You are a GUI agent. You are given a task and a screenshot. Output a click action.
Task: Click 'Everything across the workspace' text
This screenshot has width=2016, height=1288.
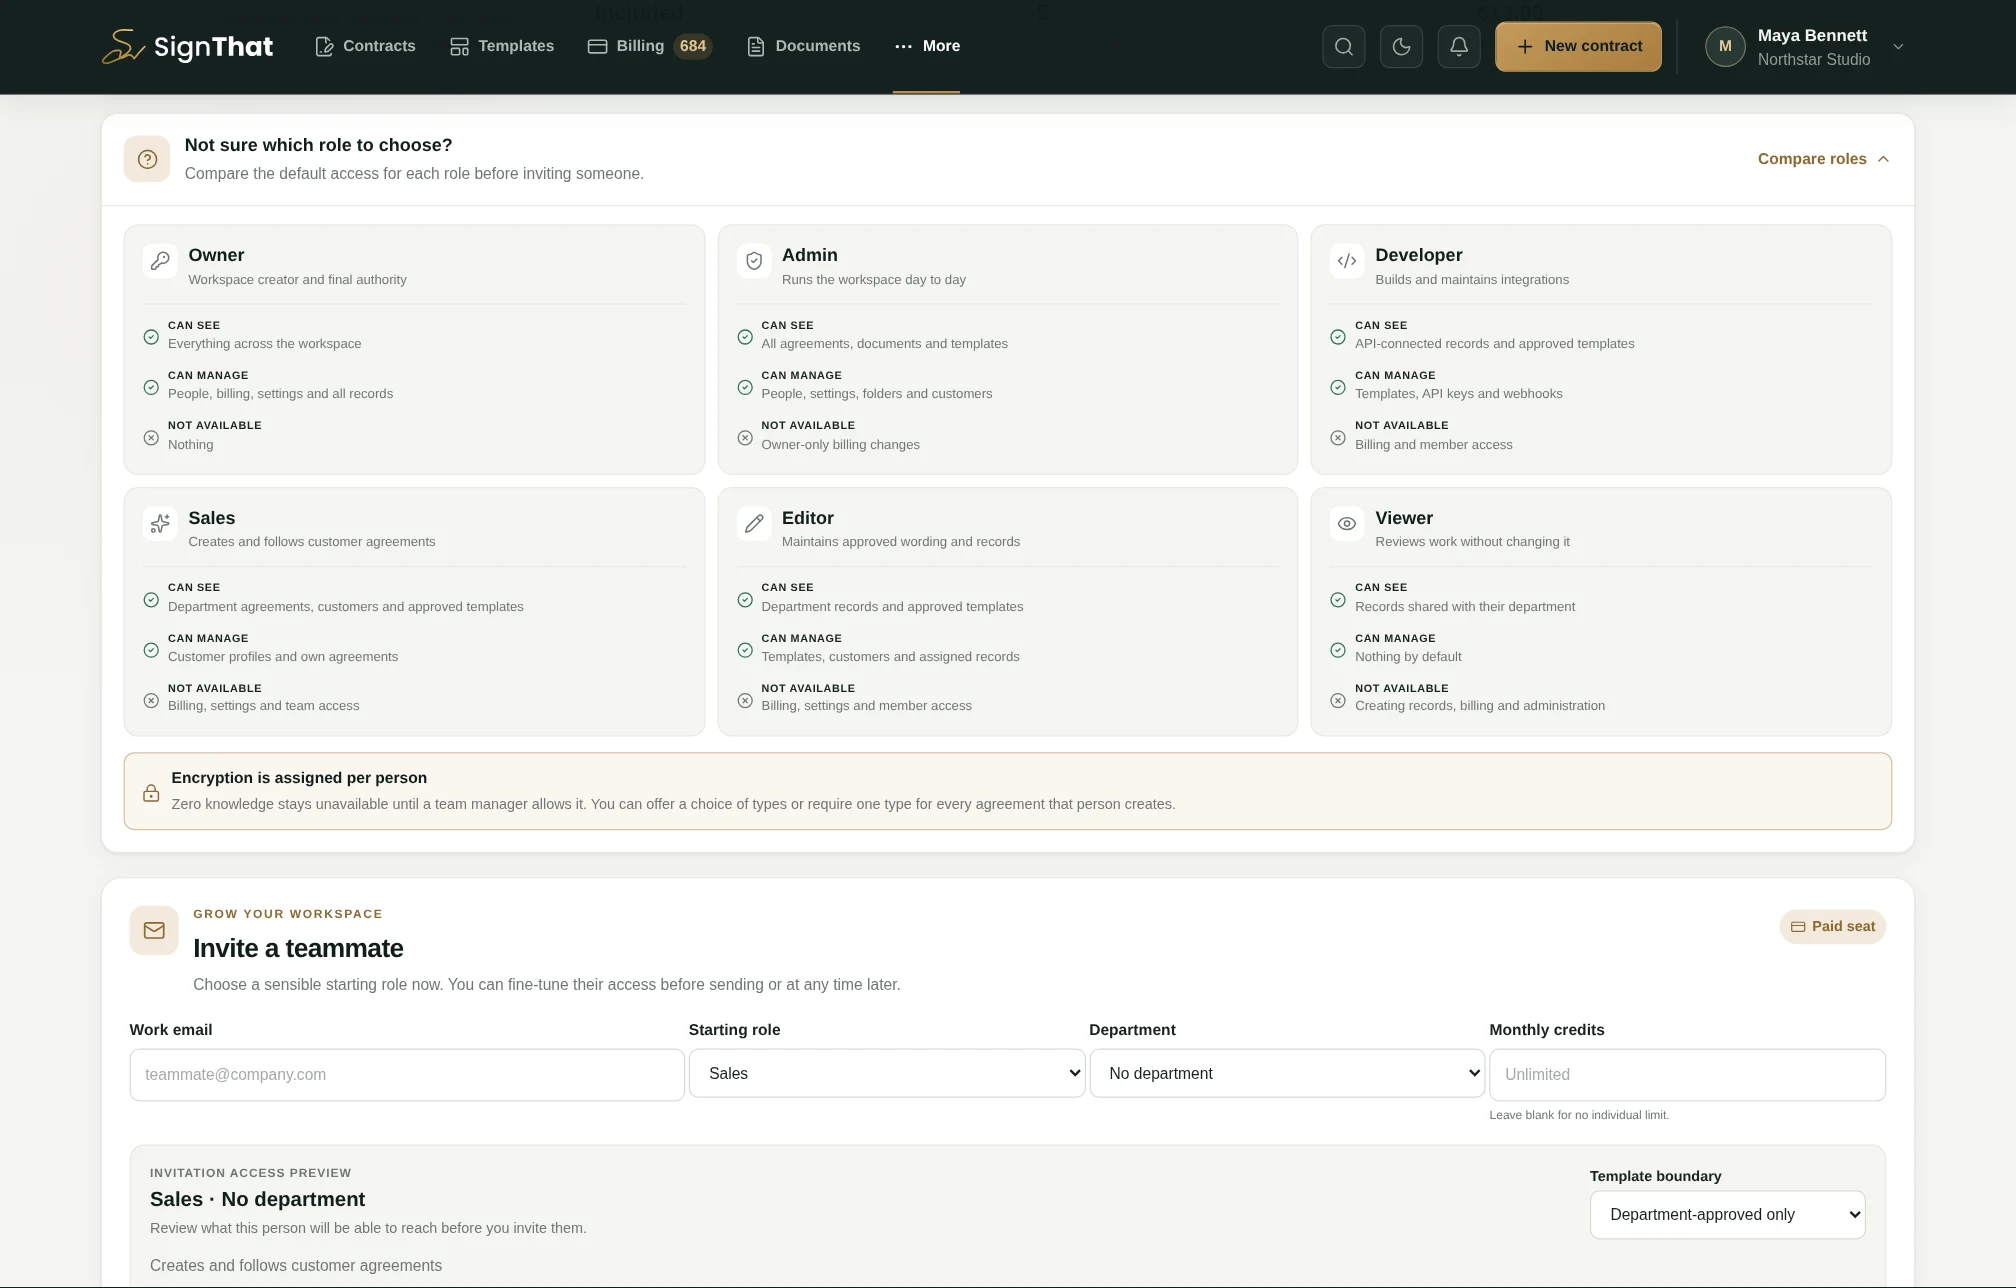pyautogui.click(x=264, y=344)
